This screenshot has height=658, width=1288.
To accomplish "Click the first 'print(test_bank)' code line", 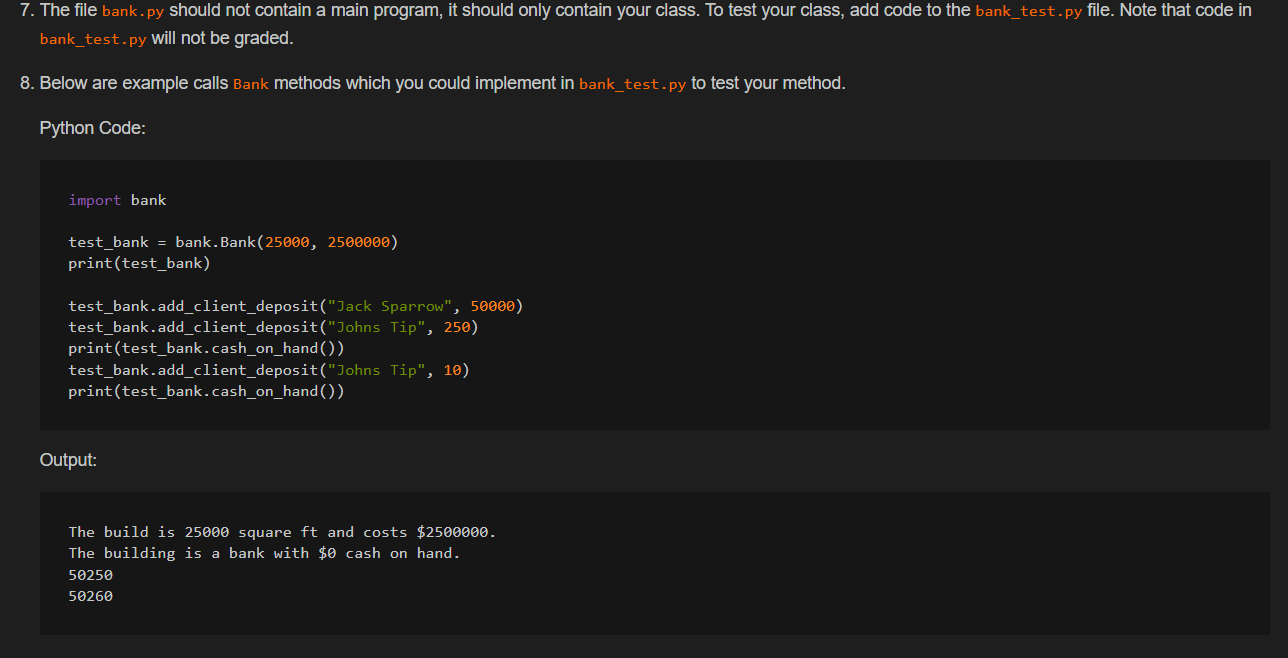I will pyautogui.click(x=139, y=263).
